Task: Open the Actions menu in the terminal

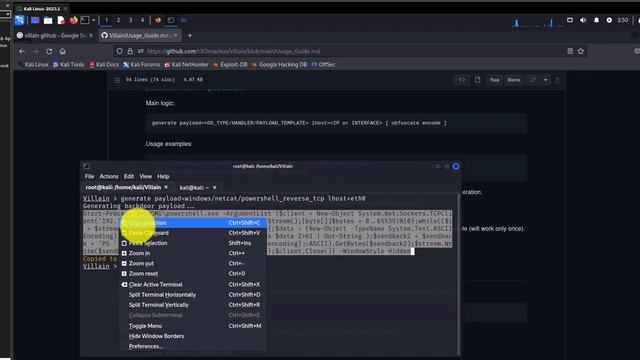Action: (x=109, y=176)
